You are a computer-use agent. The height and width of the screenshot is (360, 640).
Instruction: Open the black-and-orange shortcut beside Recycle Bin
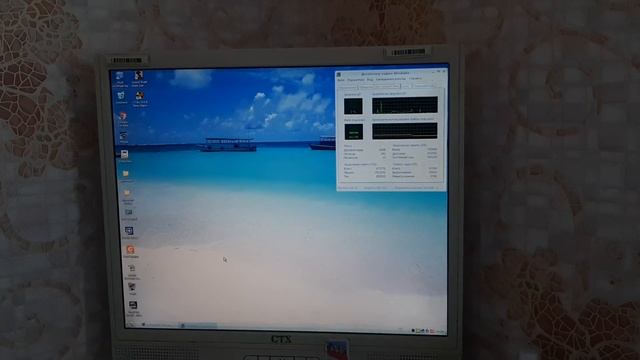(x=140, y=96)
